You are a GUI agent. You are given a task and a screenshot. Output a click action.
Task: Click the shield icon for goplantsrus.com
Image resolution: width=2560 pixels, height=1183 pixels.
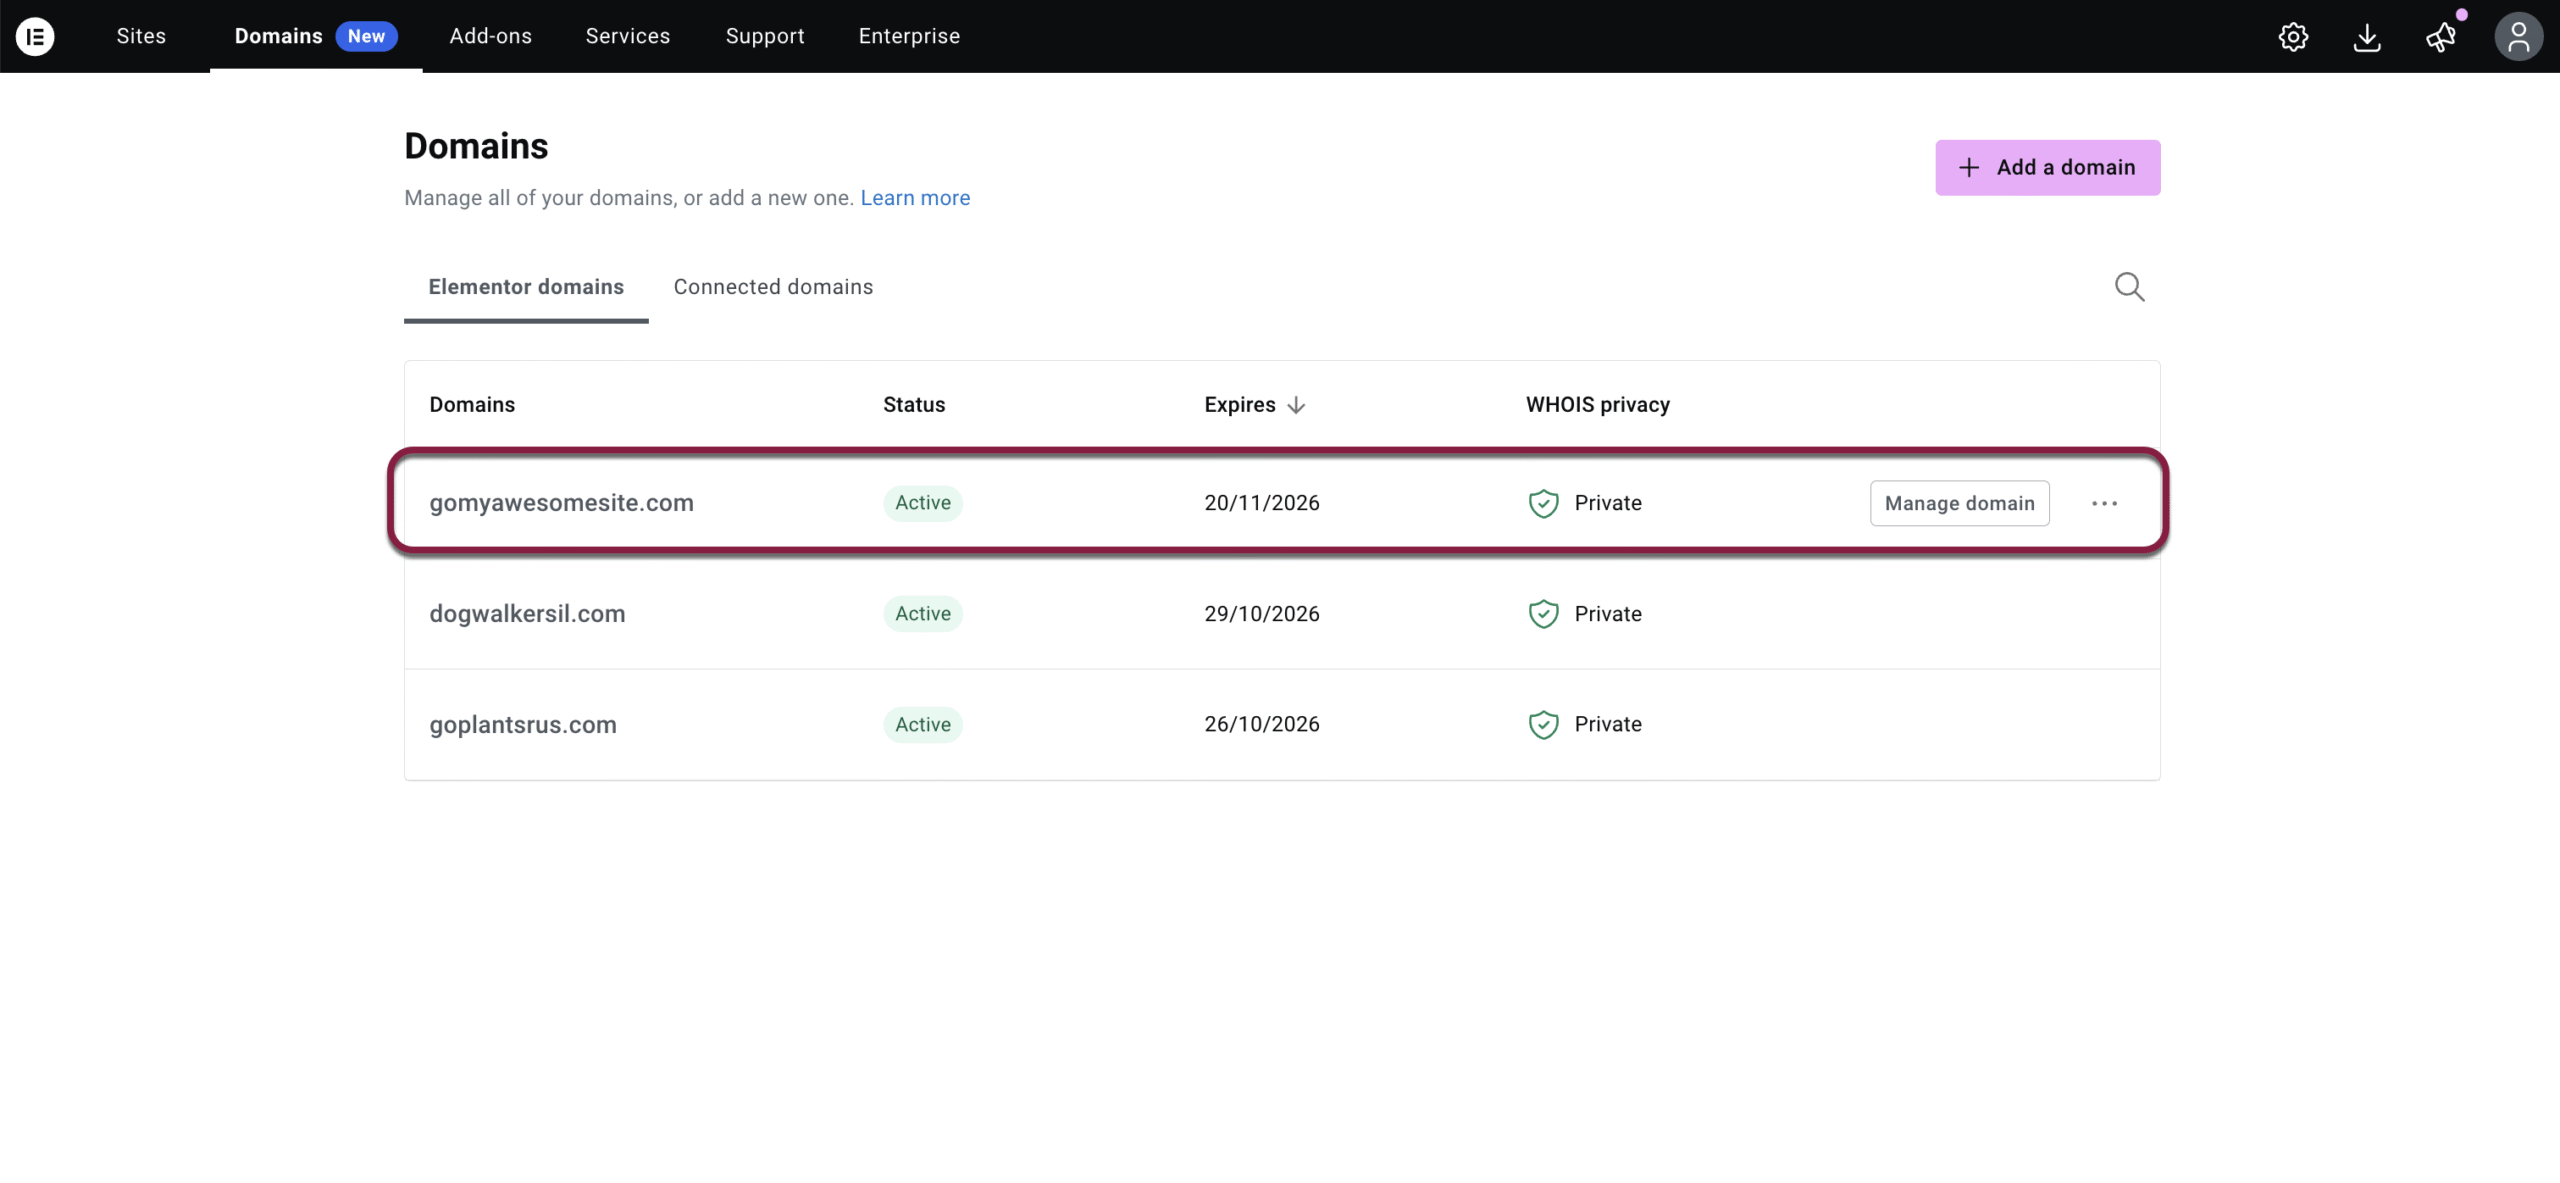click(1543, 724)
